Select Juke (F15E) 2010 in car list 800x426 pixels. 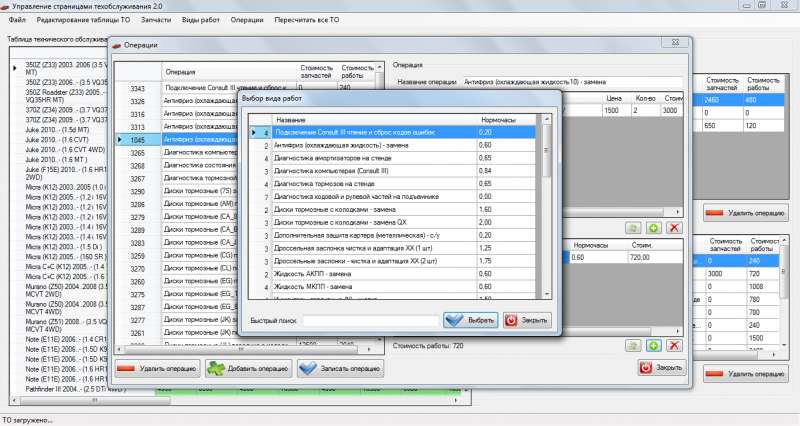point(65,173)
